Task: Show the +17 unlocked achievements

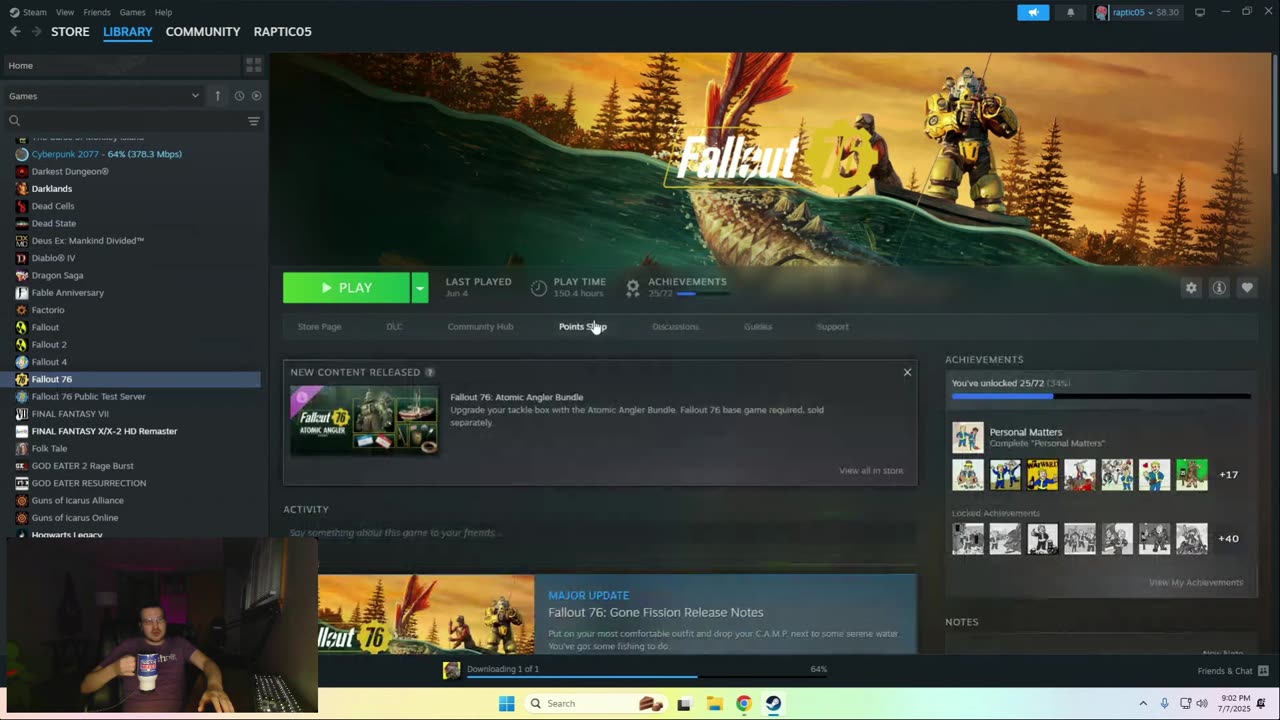Action: [x=1228, y=475]
